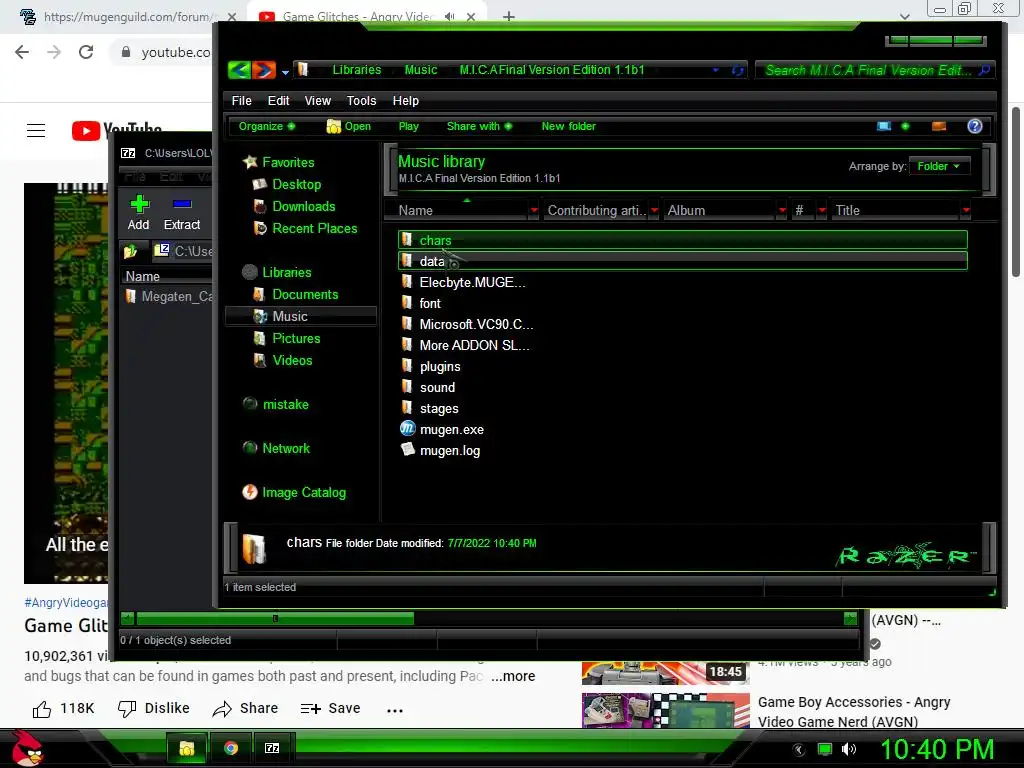Screen dimensions: 1024x768
Task: Expand the Share with dropdown
Action: click(479, 126)
